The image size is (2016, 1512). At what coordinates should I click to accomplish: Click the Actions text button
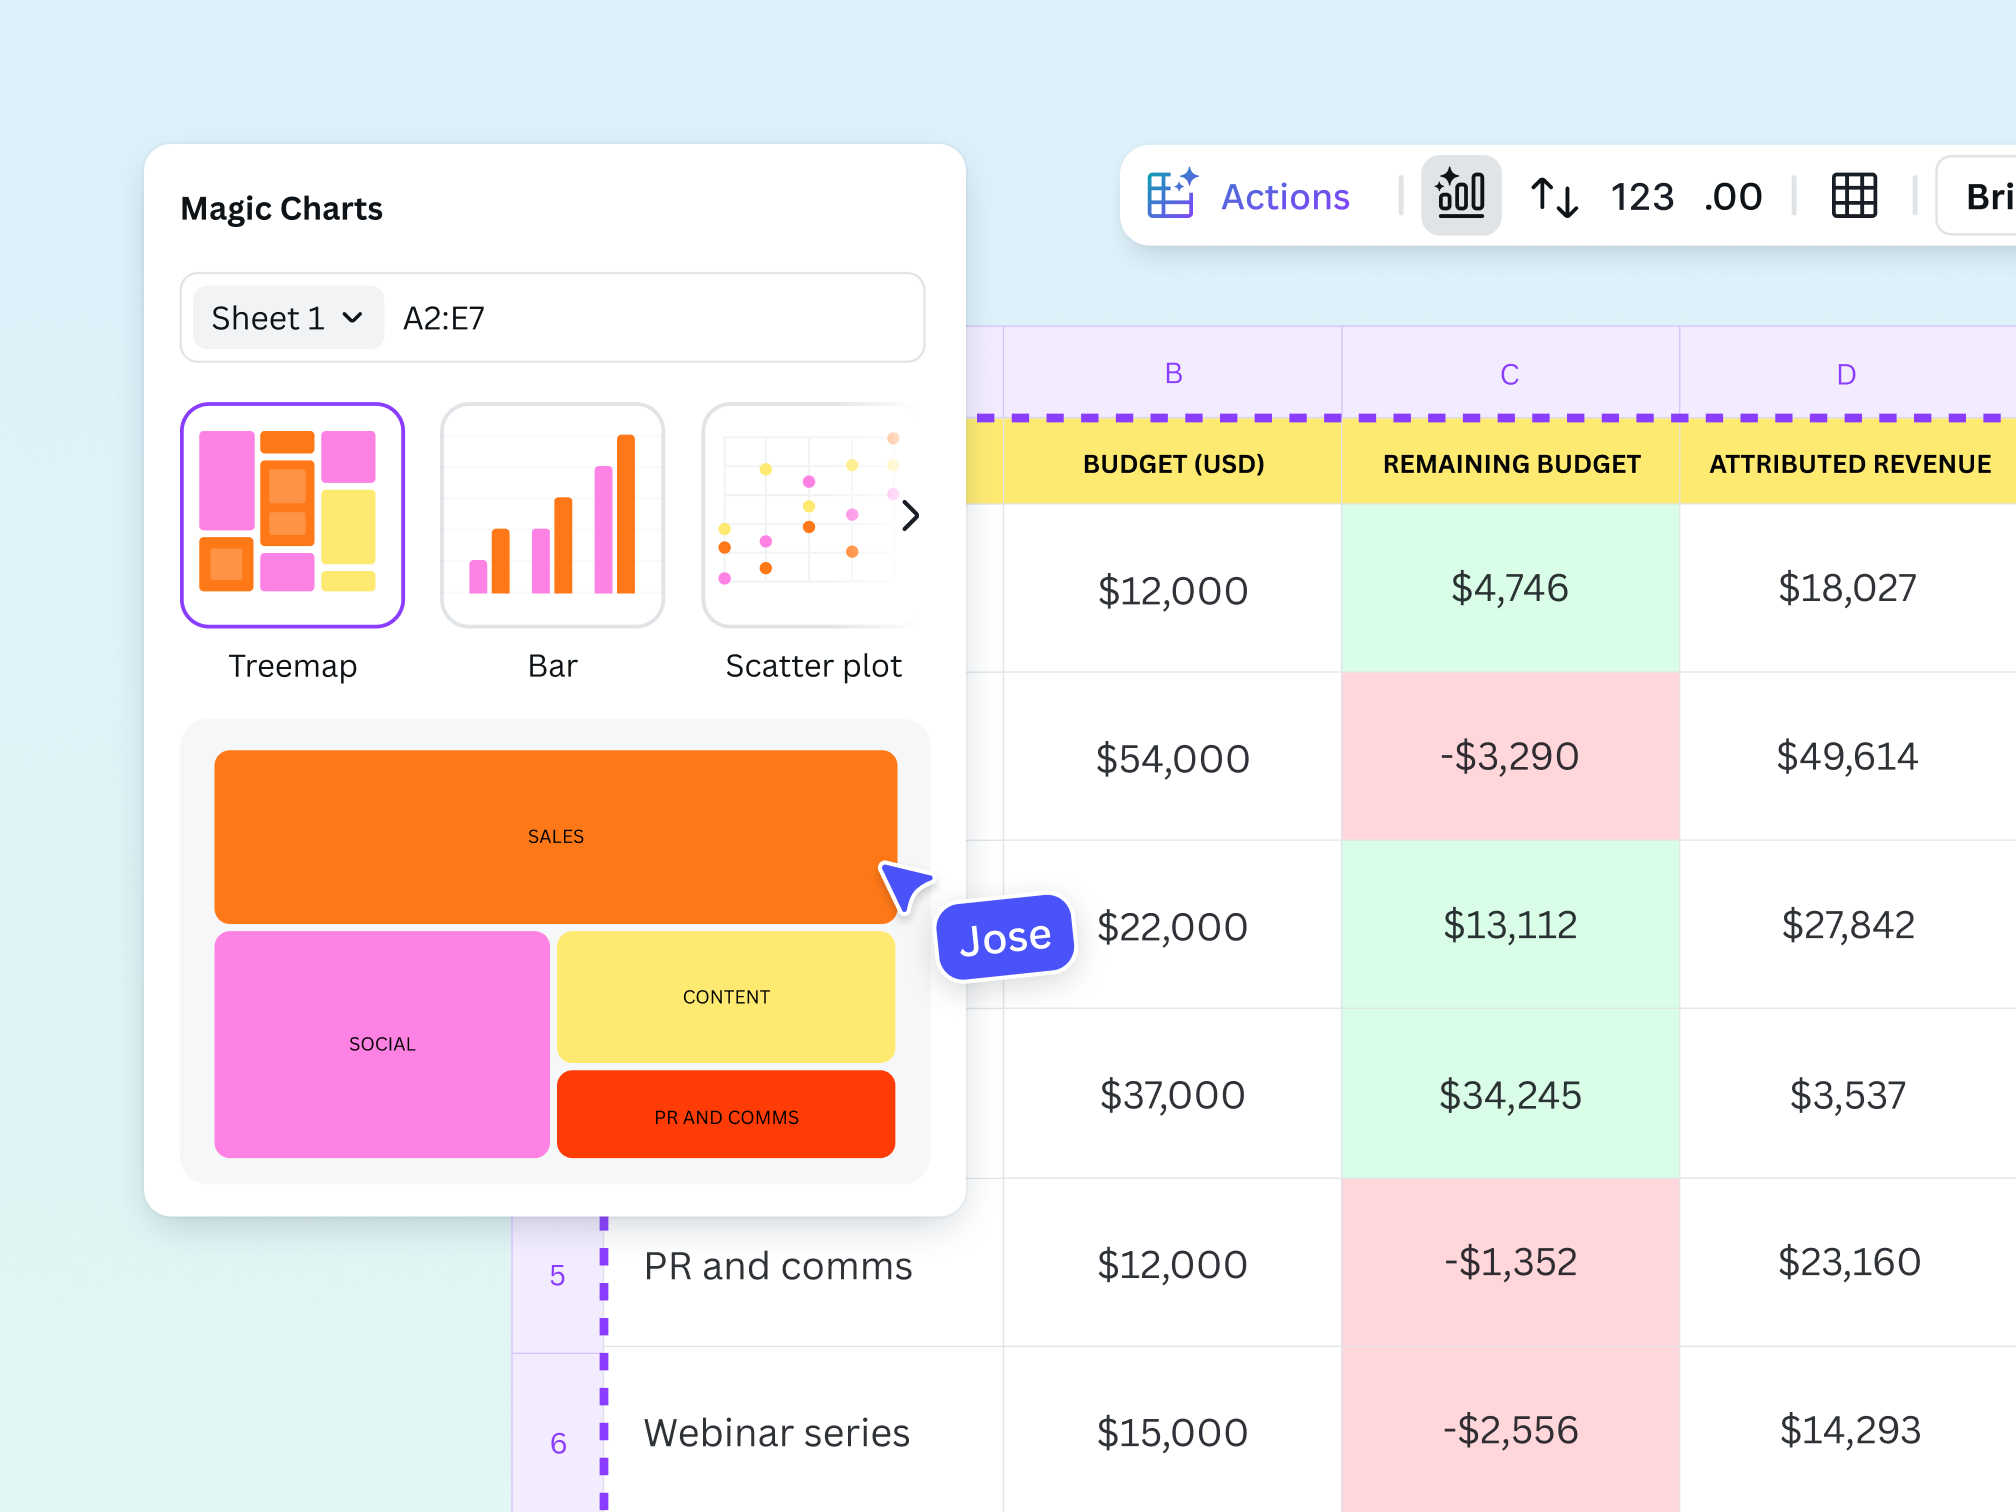(1285, 197)
